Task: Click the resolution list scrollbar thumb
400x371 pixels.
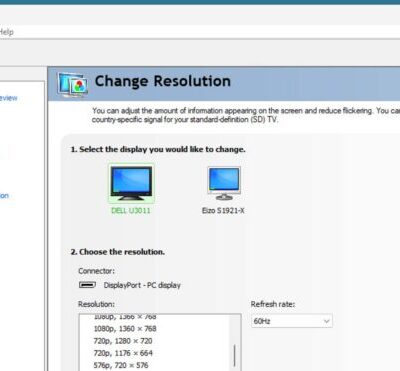Action: (235, 355)
